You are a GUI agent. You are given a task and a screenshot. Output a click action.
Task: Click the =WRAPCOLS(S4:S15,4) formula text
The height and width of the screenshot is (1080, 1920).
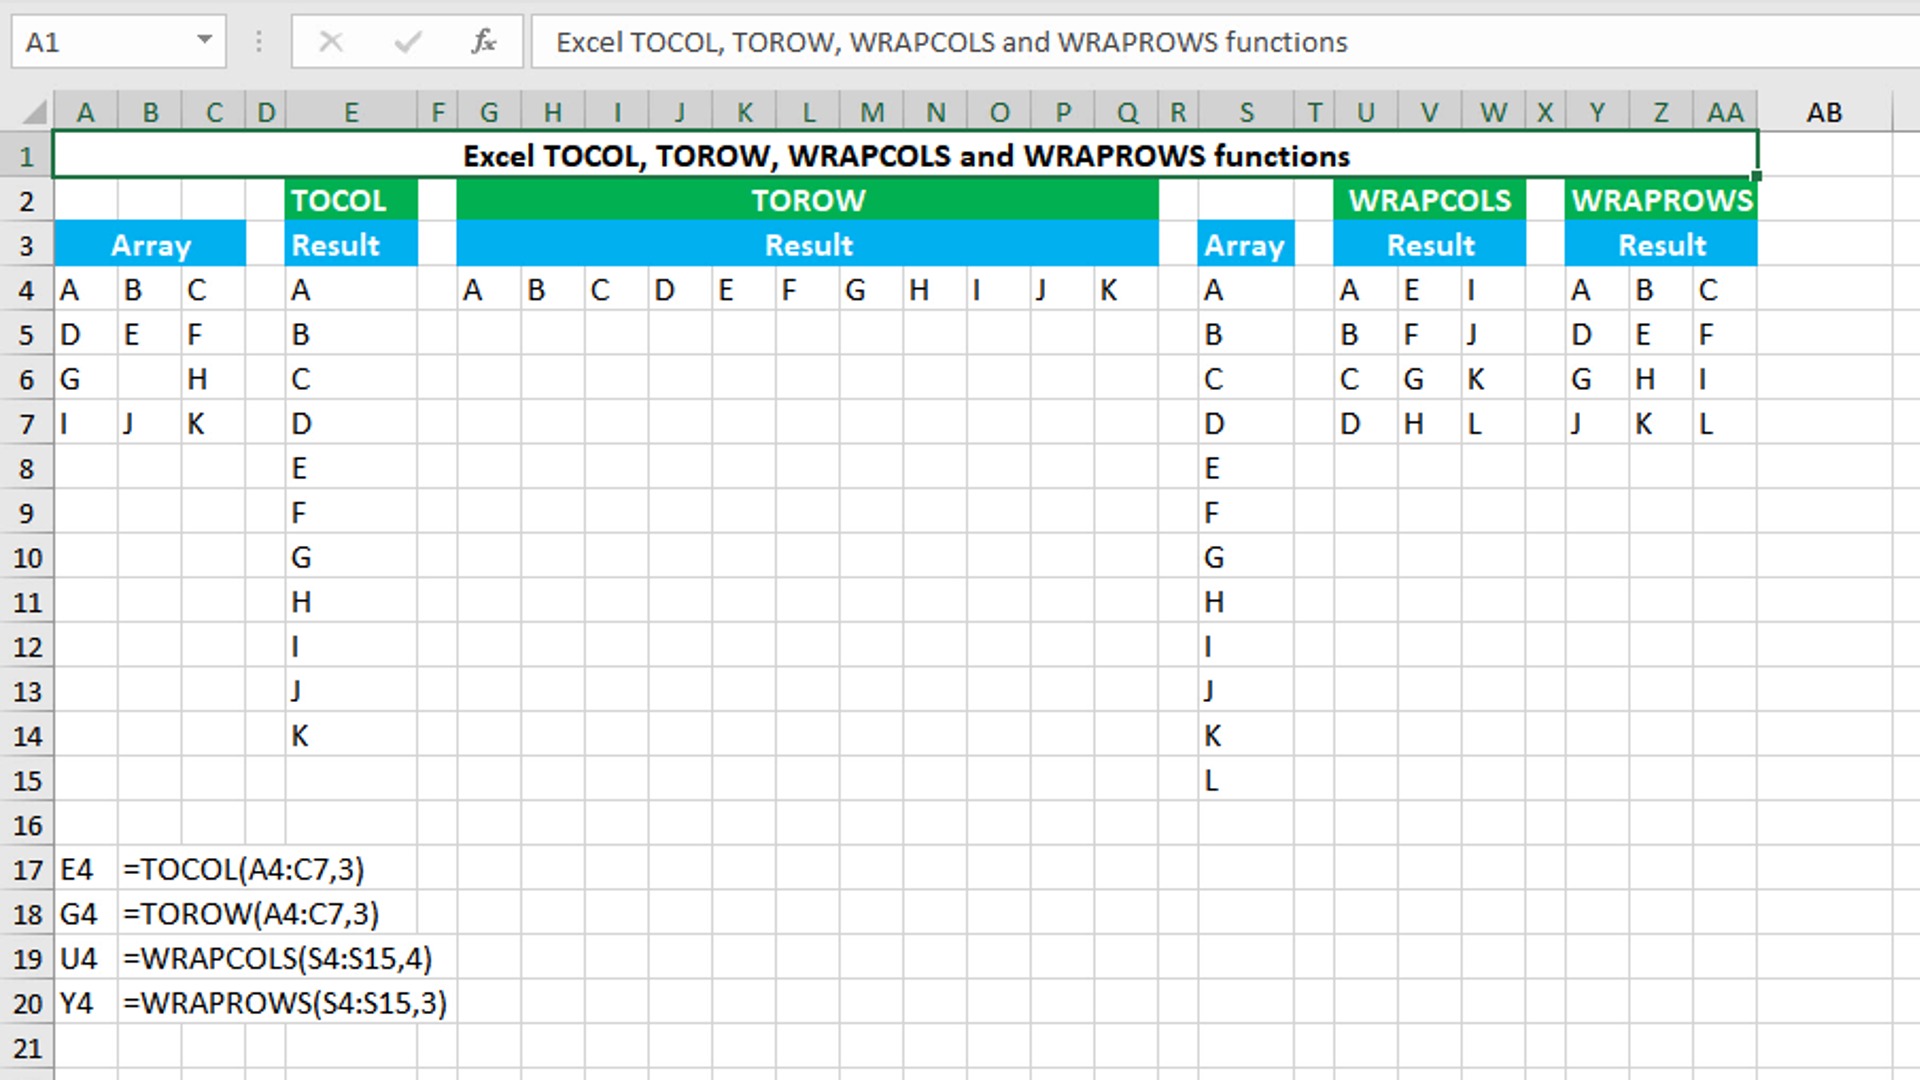[x=278, y=959]
